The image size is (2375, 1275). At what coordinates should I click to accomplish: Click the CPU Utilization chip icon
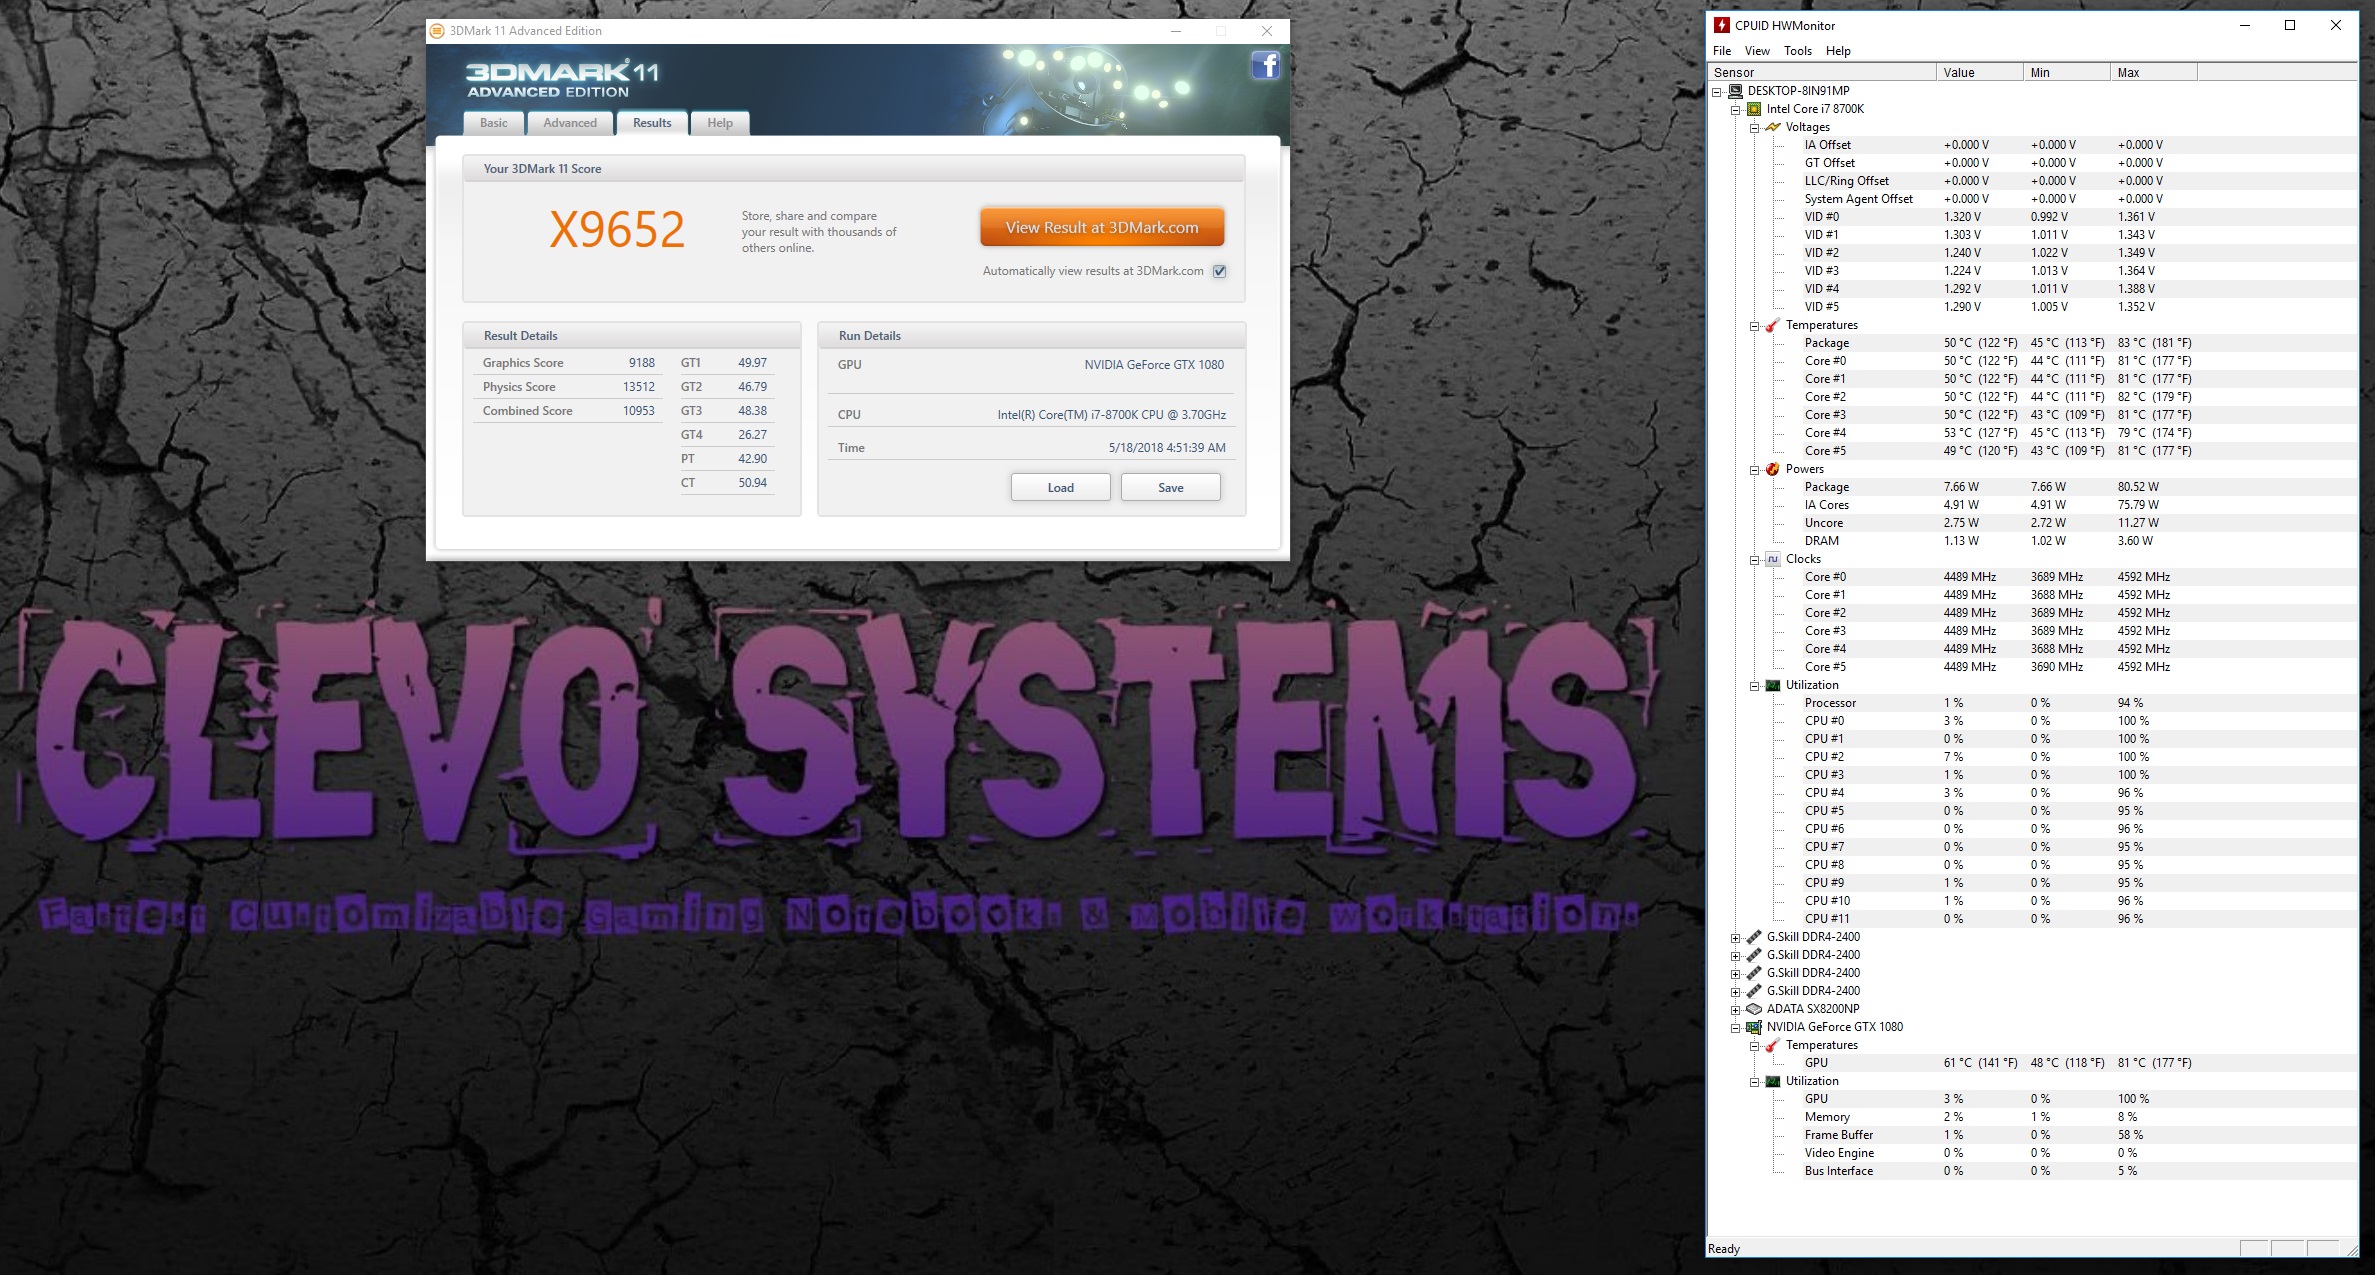pos(1773,685)
